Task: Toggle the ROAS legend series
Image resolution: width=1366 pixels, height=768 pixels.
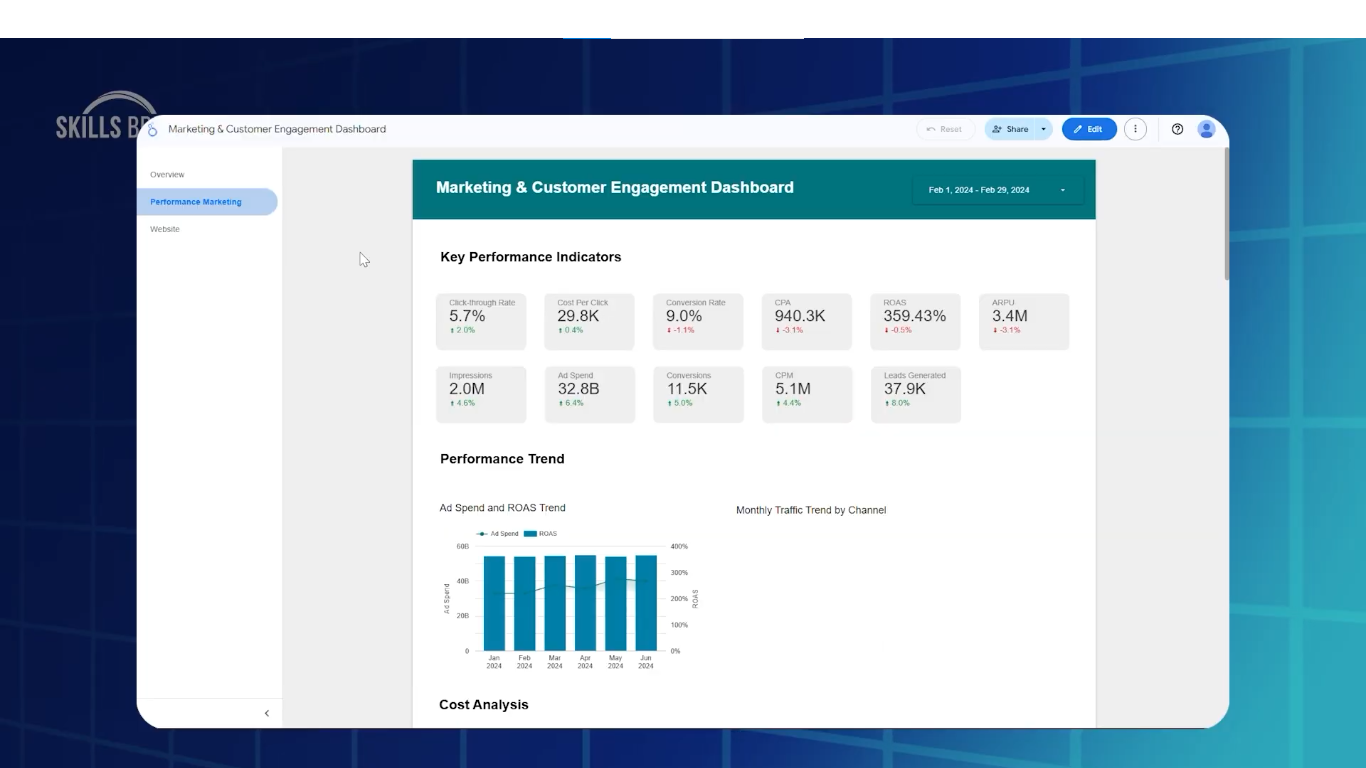Action: click(541, 534)
